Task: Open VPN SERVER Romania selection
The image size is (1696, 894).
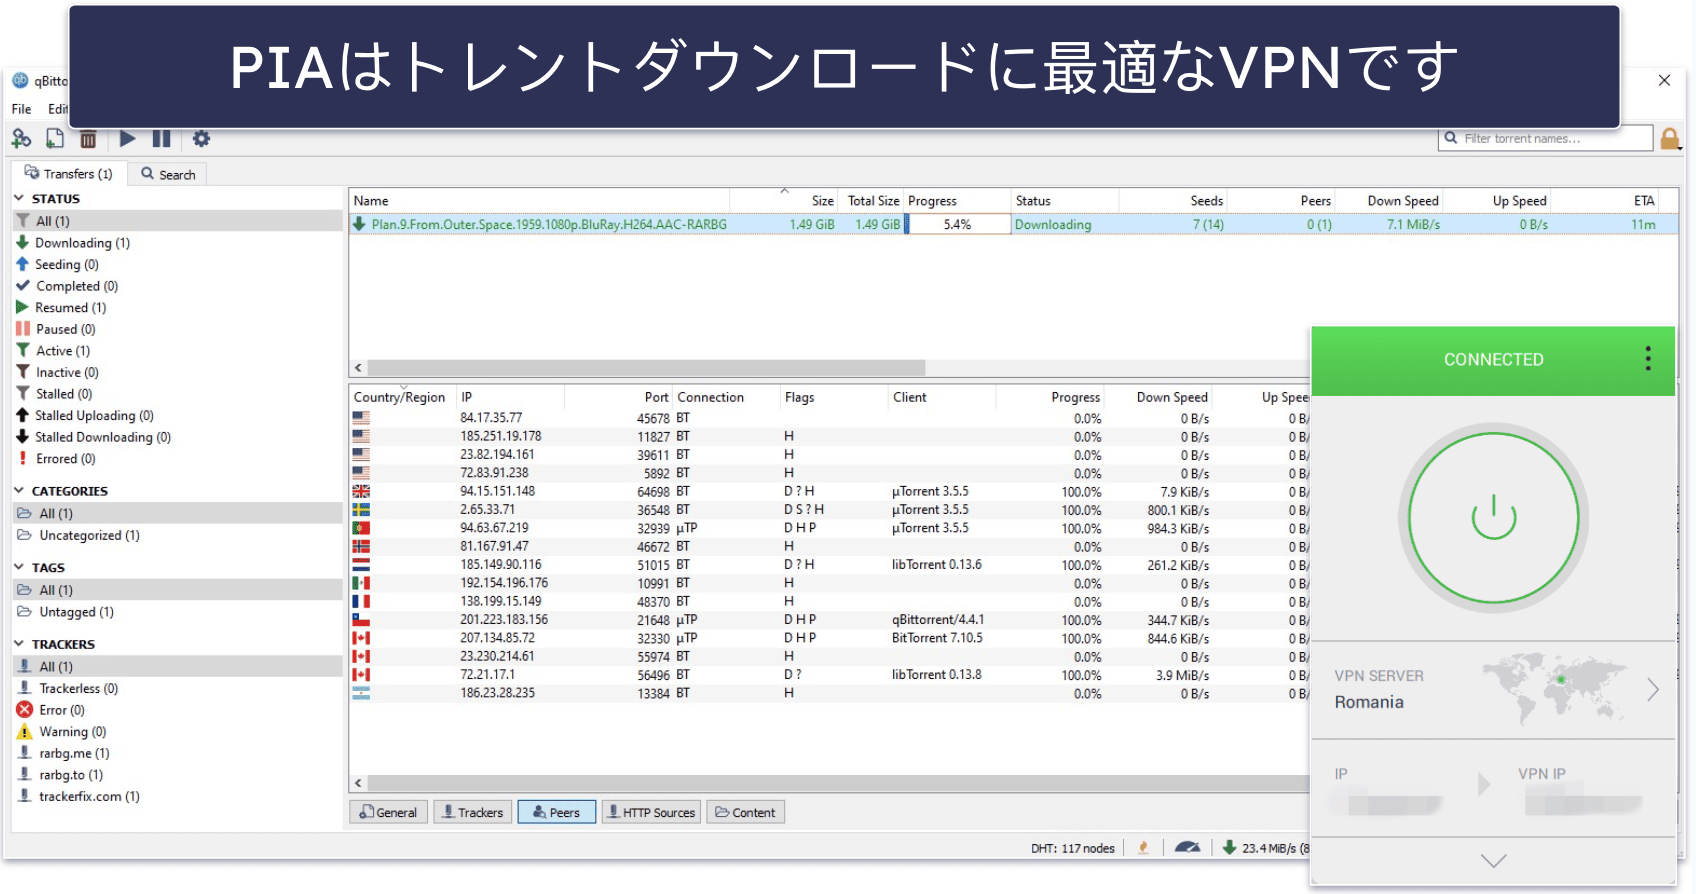Action: click(x=1493, y=690)
